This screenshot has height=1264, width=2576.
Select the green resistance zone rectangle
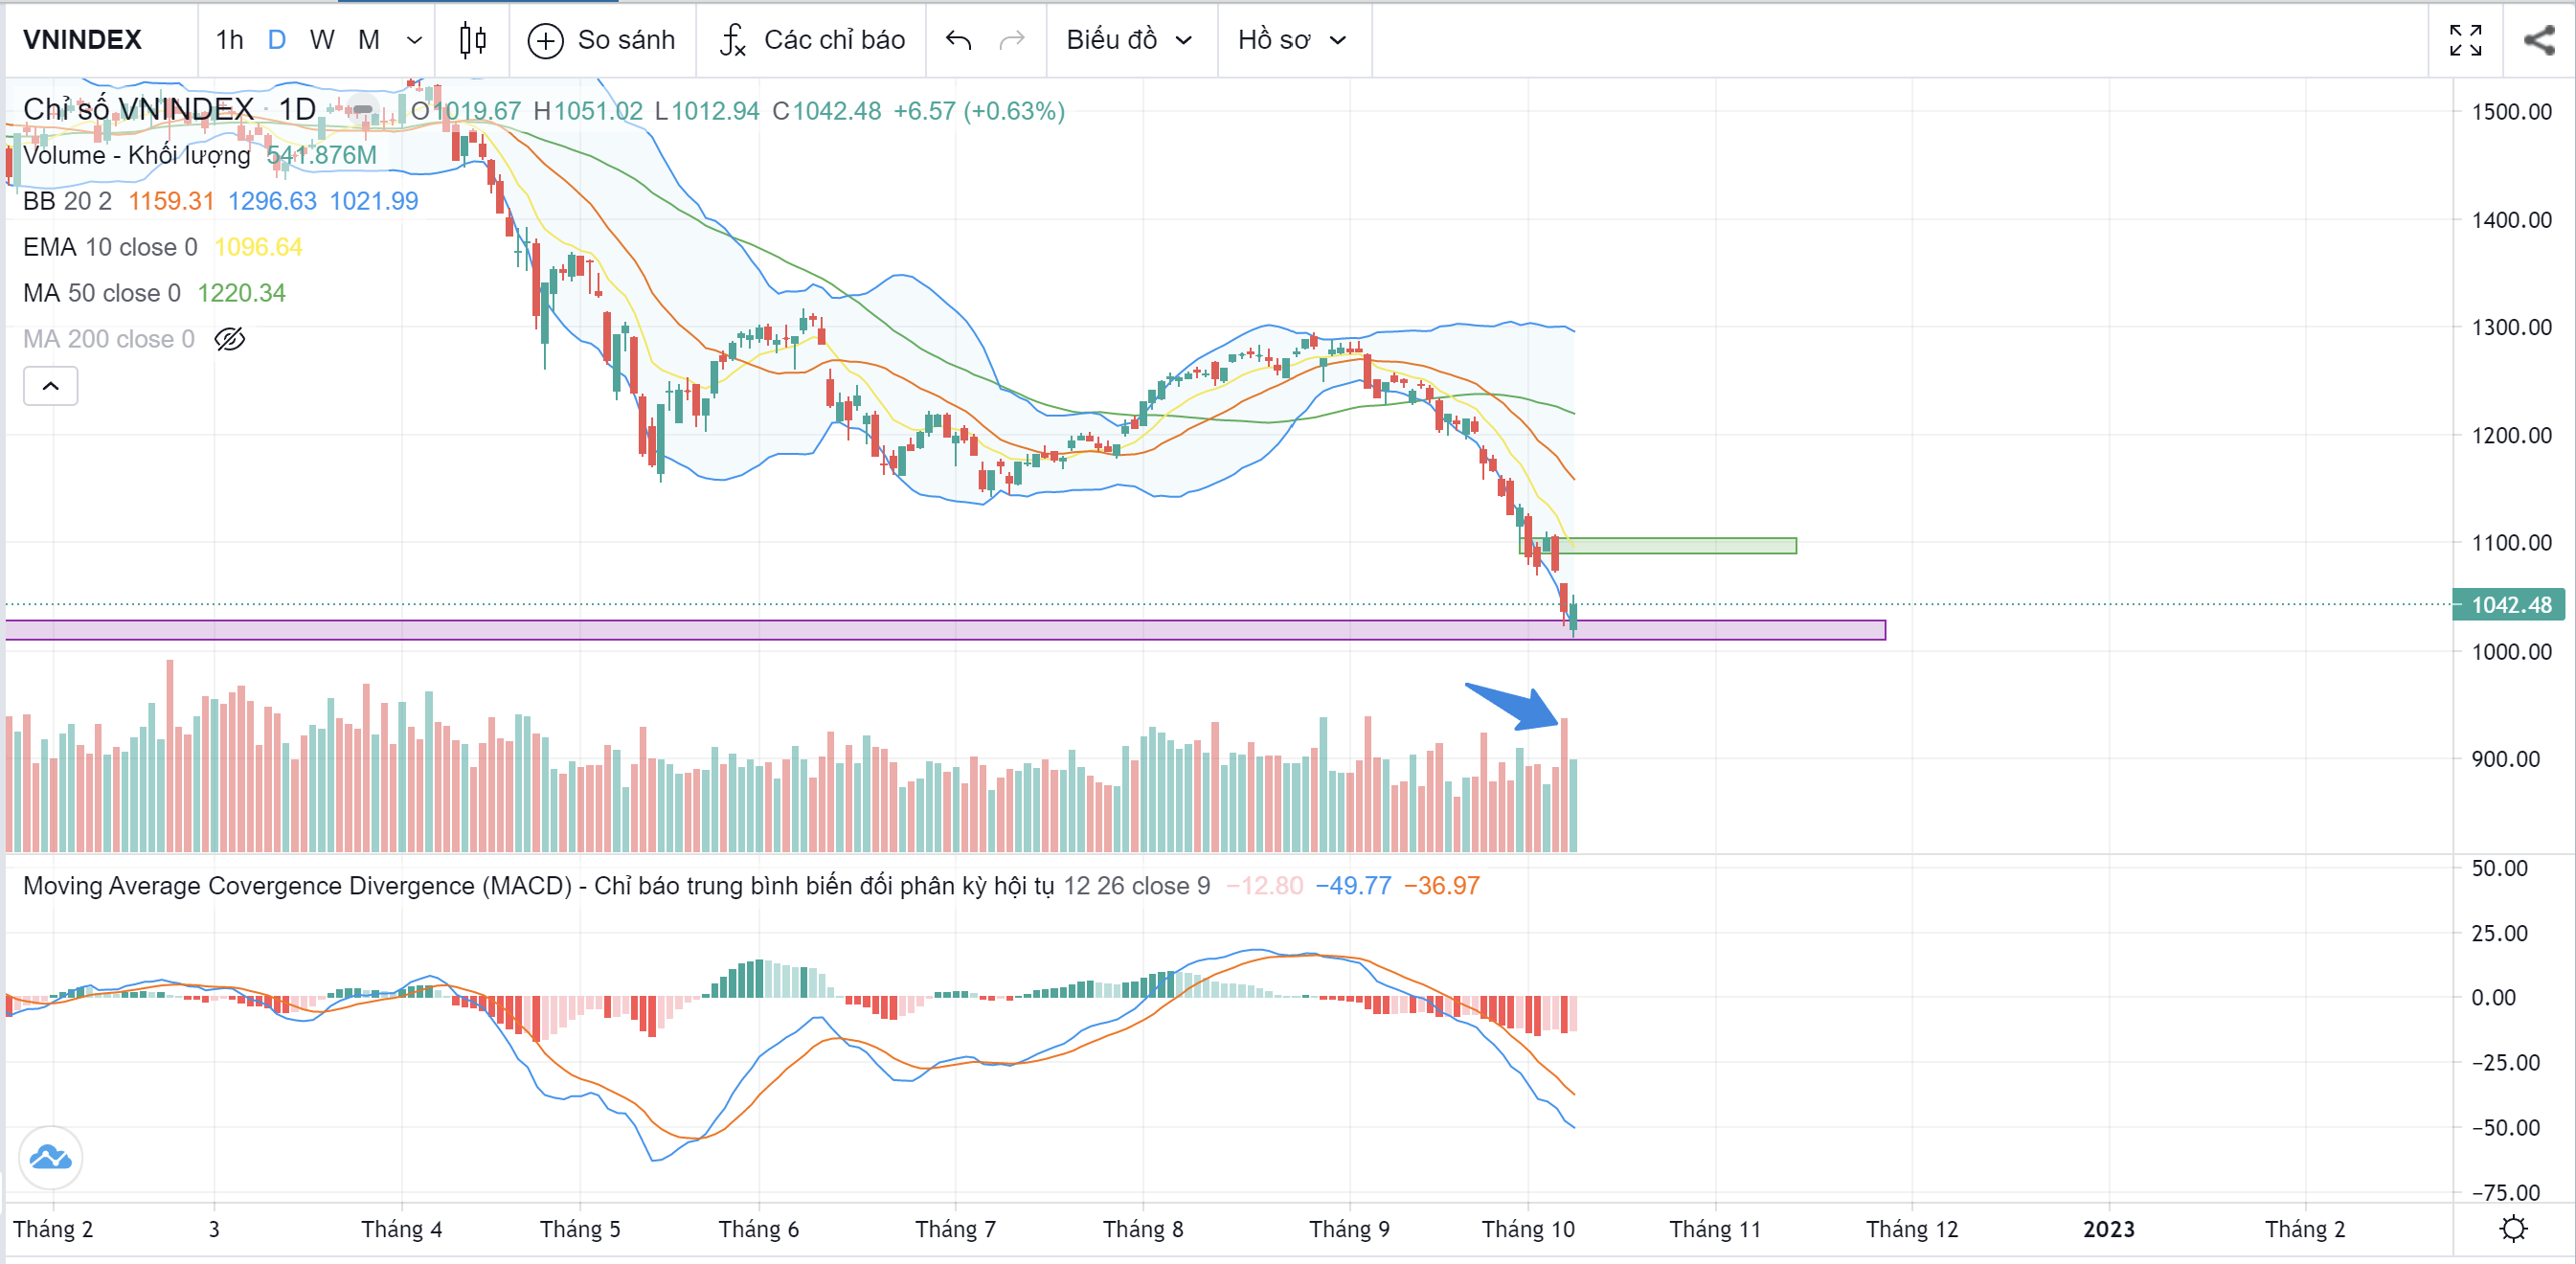1658,546
